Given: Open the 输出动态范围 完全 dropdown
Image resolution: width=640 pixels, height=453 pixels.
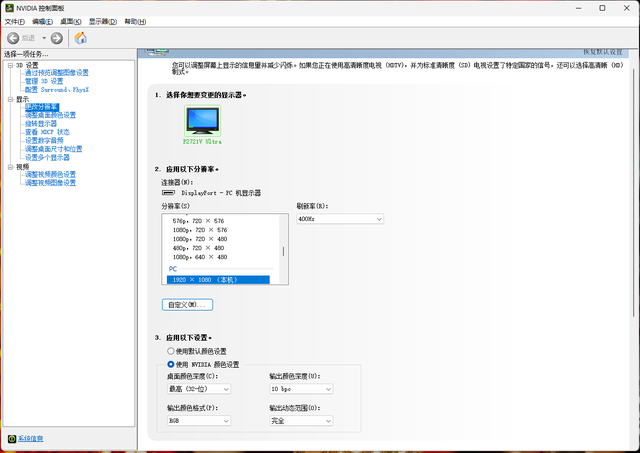Looking at the screenshot, I should pos(301,421).
